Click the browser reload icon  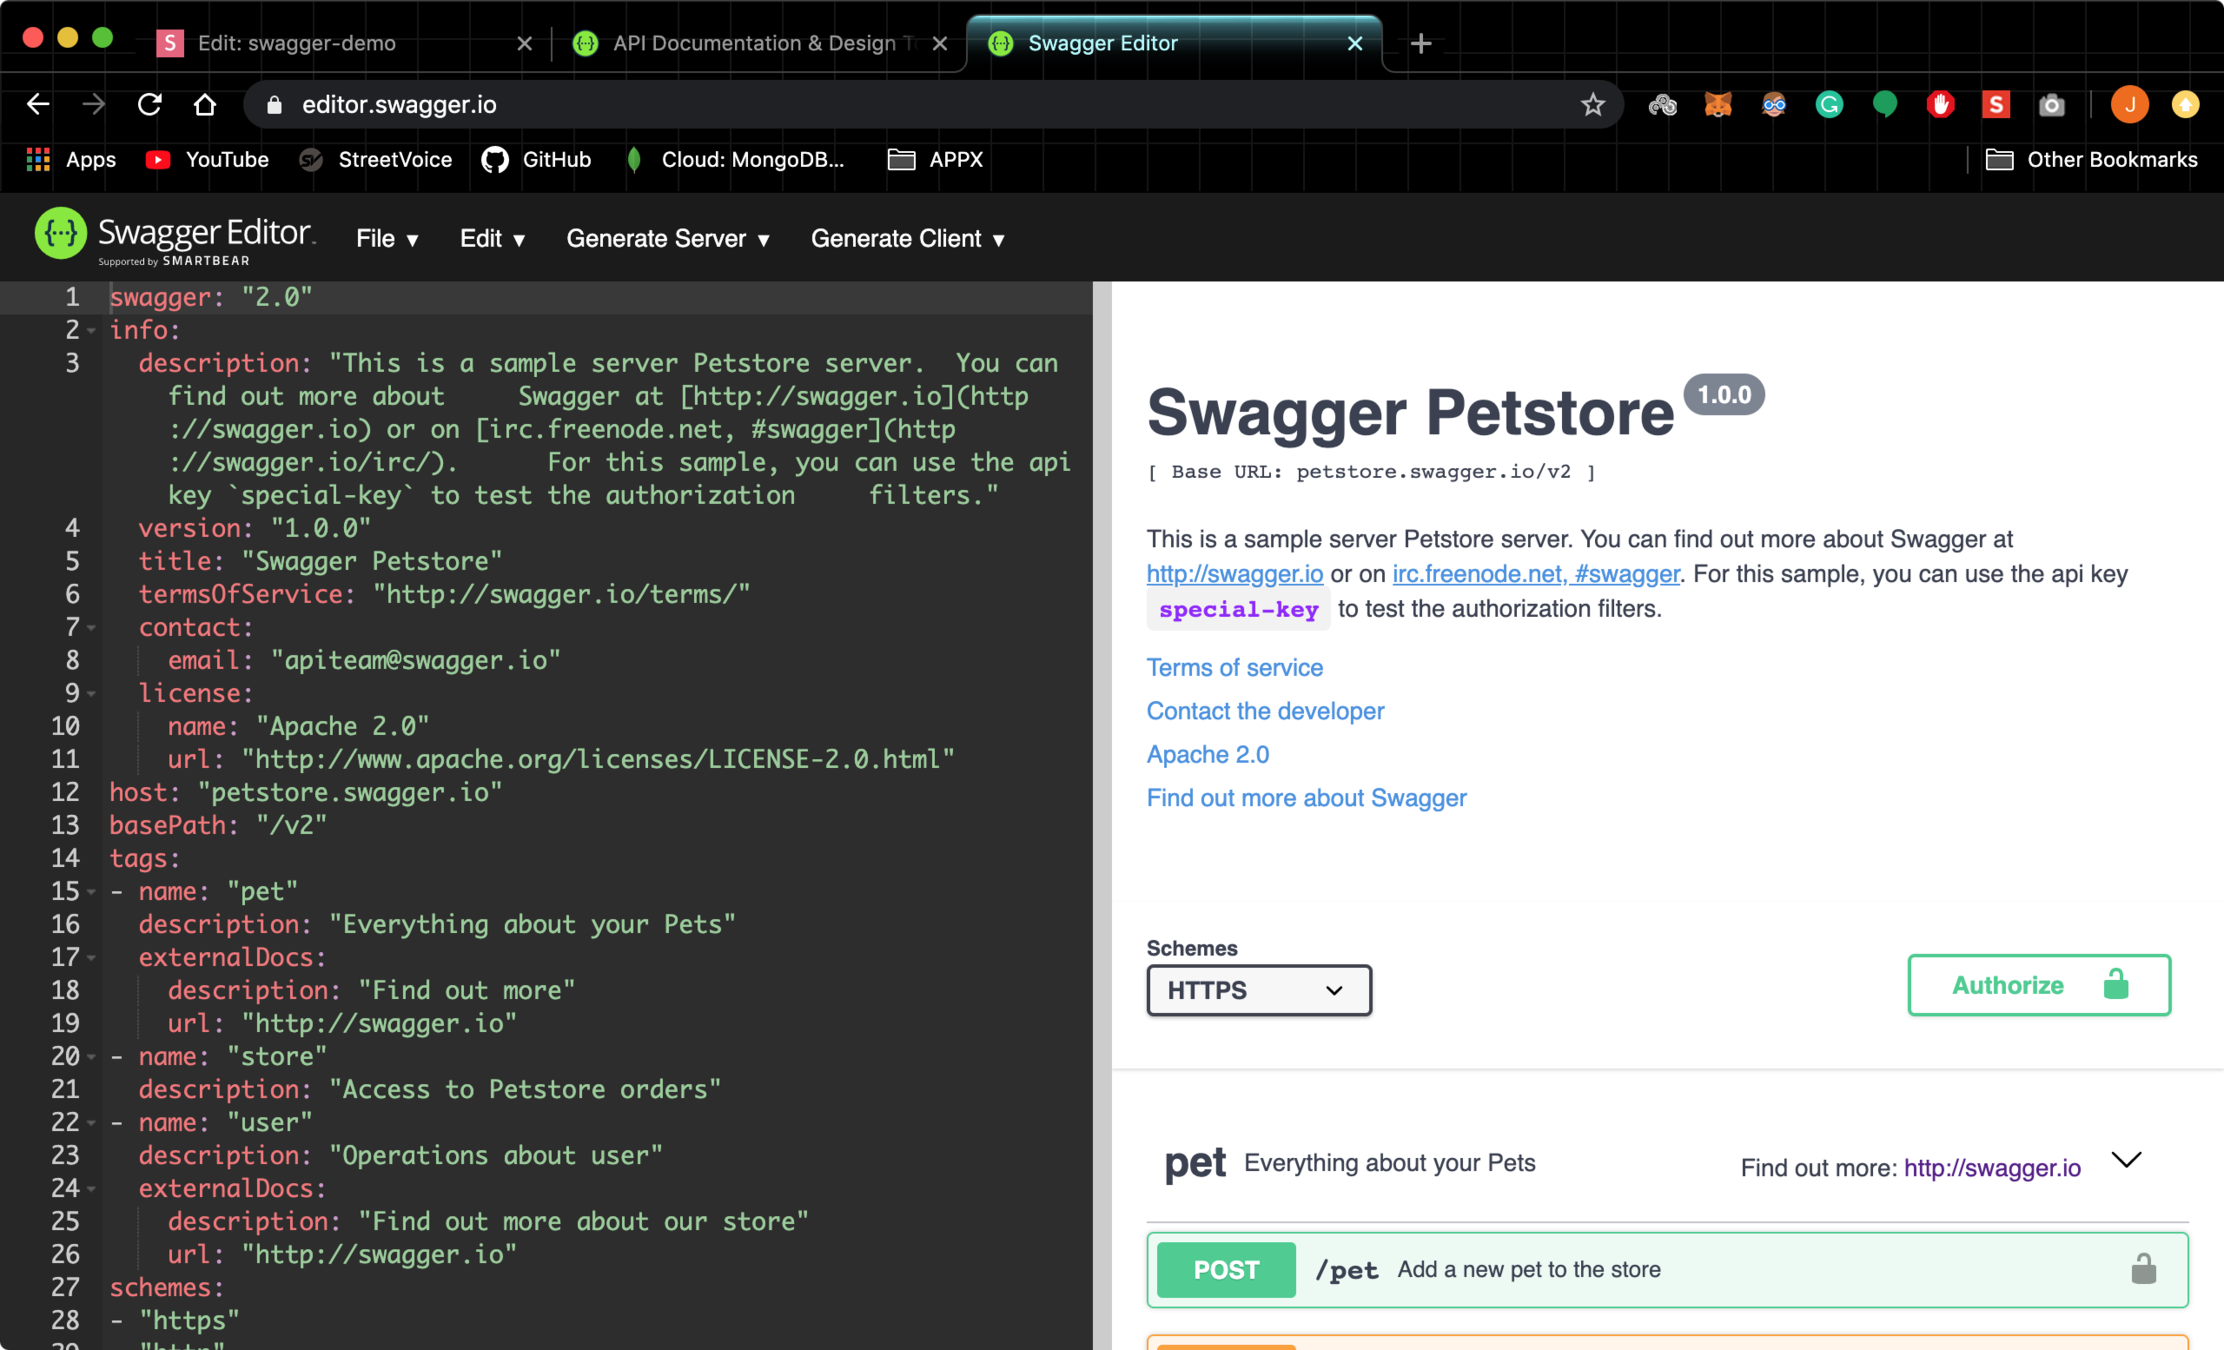(150, 105)
